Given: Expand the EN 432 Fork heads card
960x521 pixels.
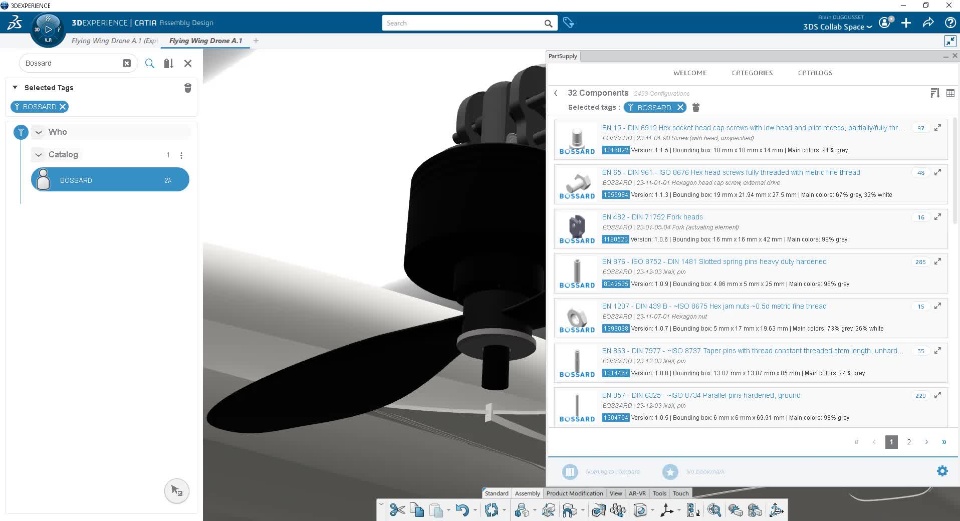Looking at the screenshot, I should click(937, 217).
